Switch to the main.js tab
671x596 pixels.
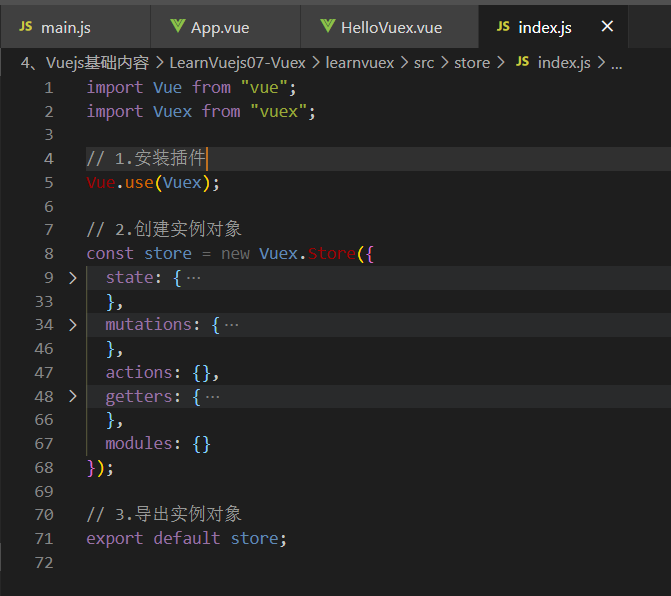[66, 27]
